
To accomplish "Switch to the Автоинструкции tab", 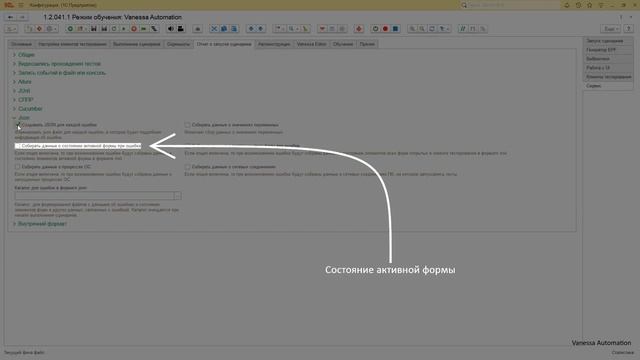I will 274,44.
